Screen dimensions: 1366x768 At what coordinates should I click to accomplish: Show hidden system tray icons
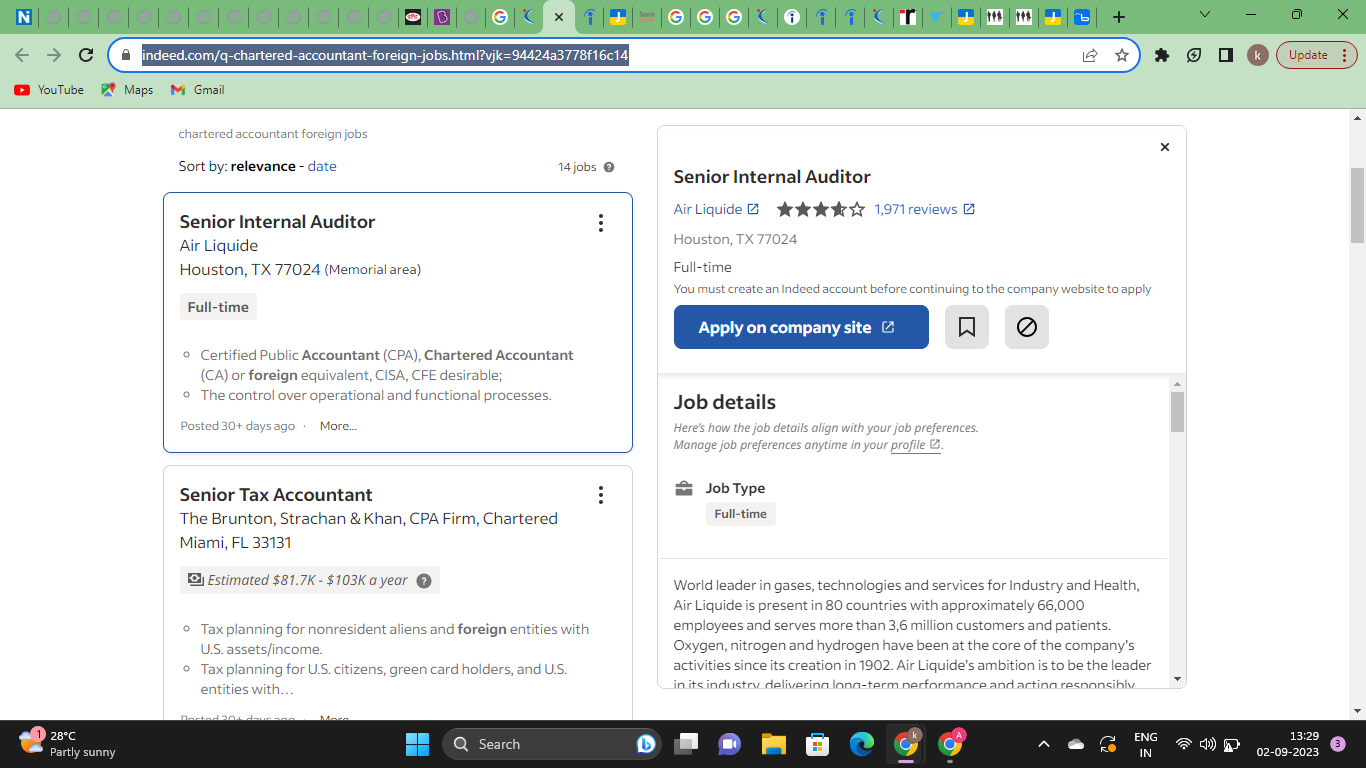tap(1044, 744)
